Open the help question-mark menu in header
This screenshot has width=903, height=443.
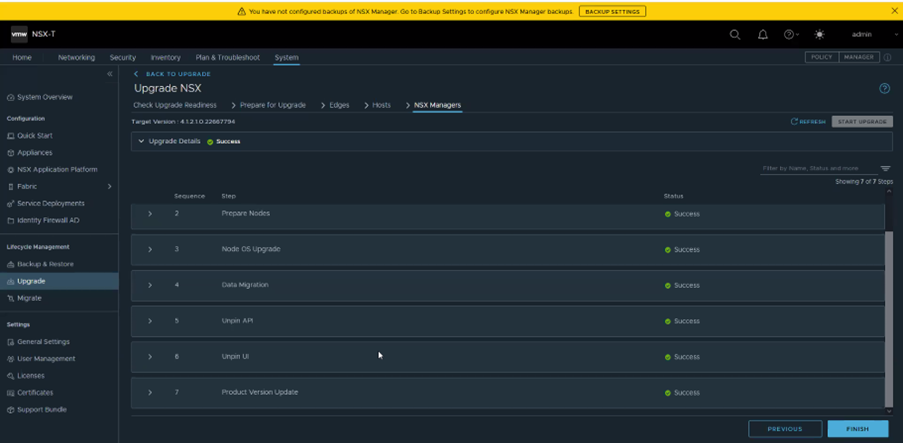pyautogui.click(x=791, y=35)
